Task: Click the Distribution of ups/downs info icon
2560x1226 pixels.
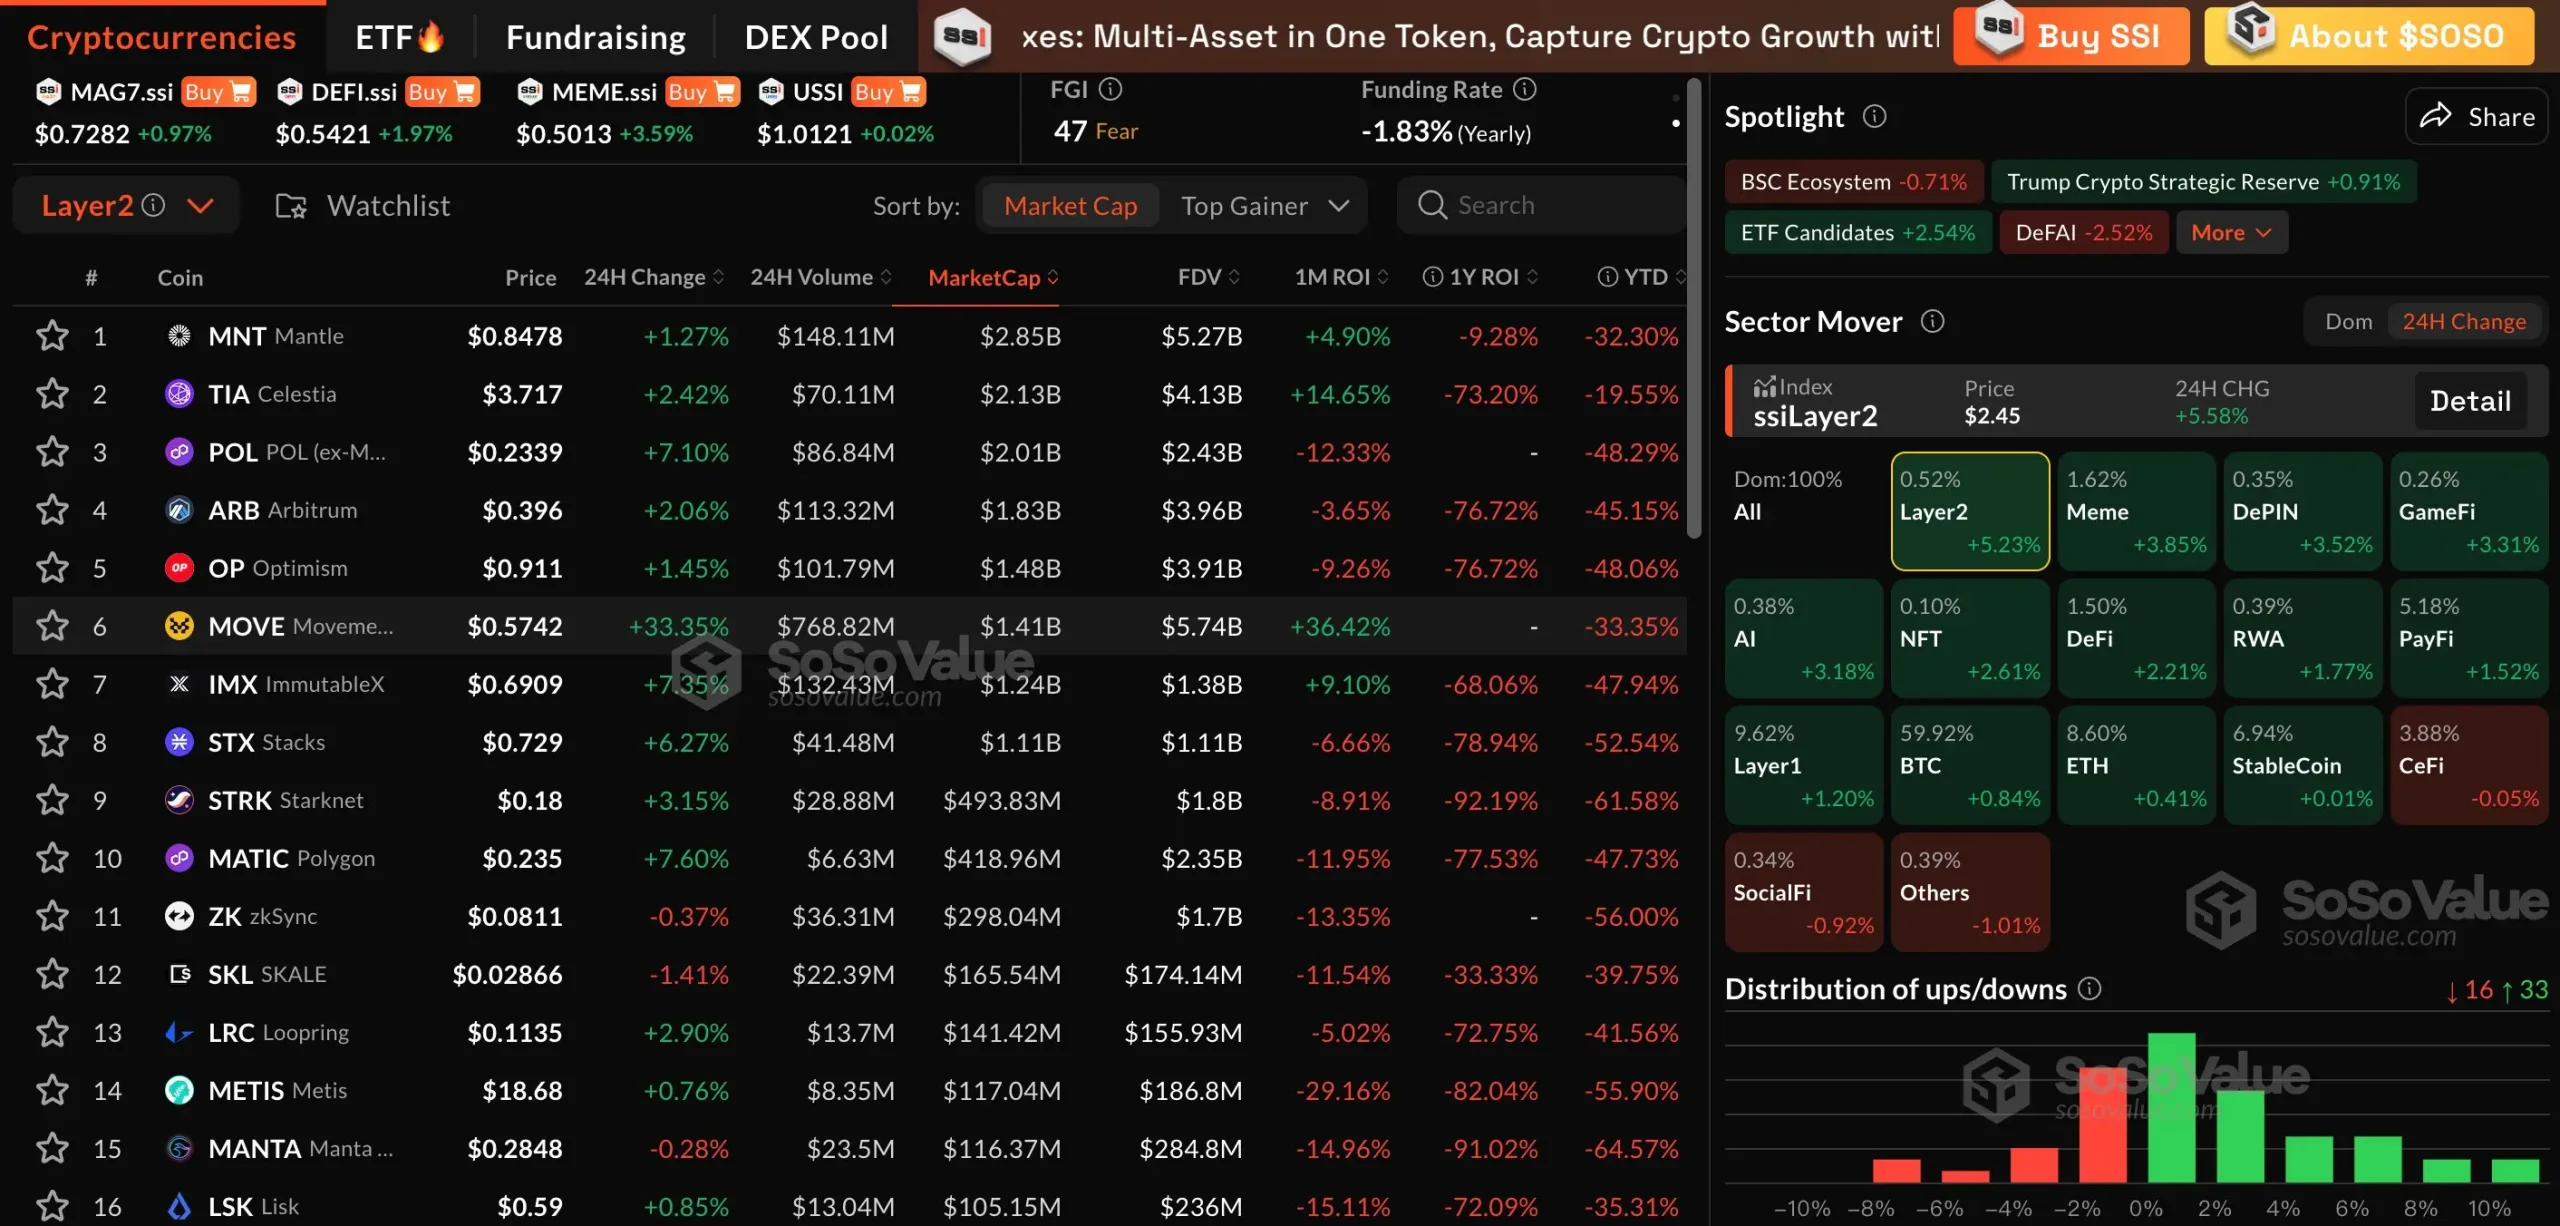Action: click(x=2089, y=989)
